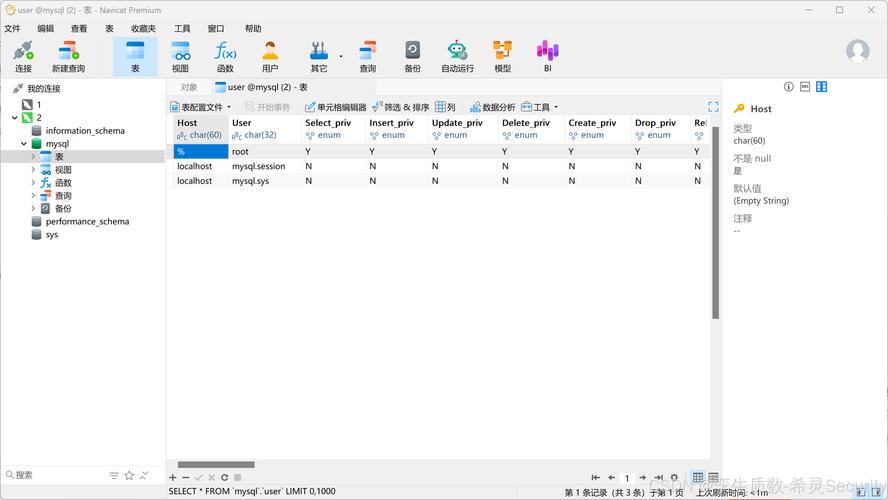Open the Tools menu in menu bar
888x500 pixels.
coord(182,28)
